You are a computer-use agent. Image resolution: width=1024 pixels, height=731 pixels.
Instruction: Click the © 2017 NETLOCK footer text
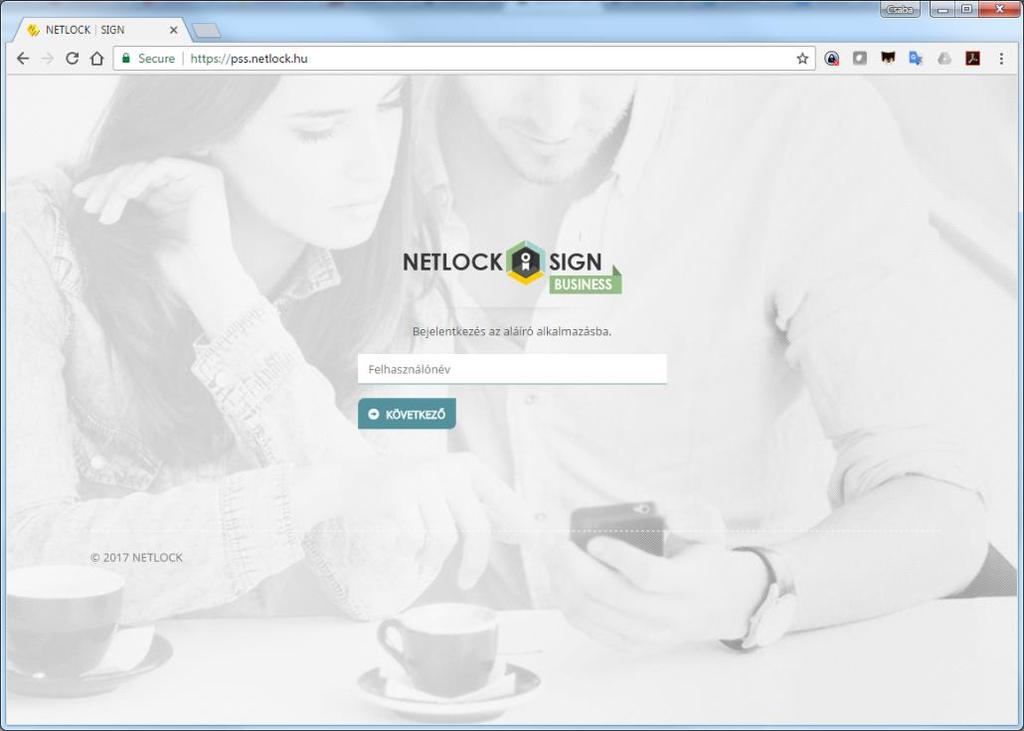click(136, 557)
